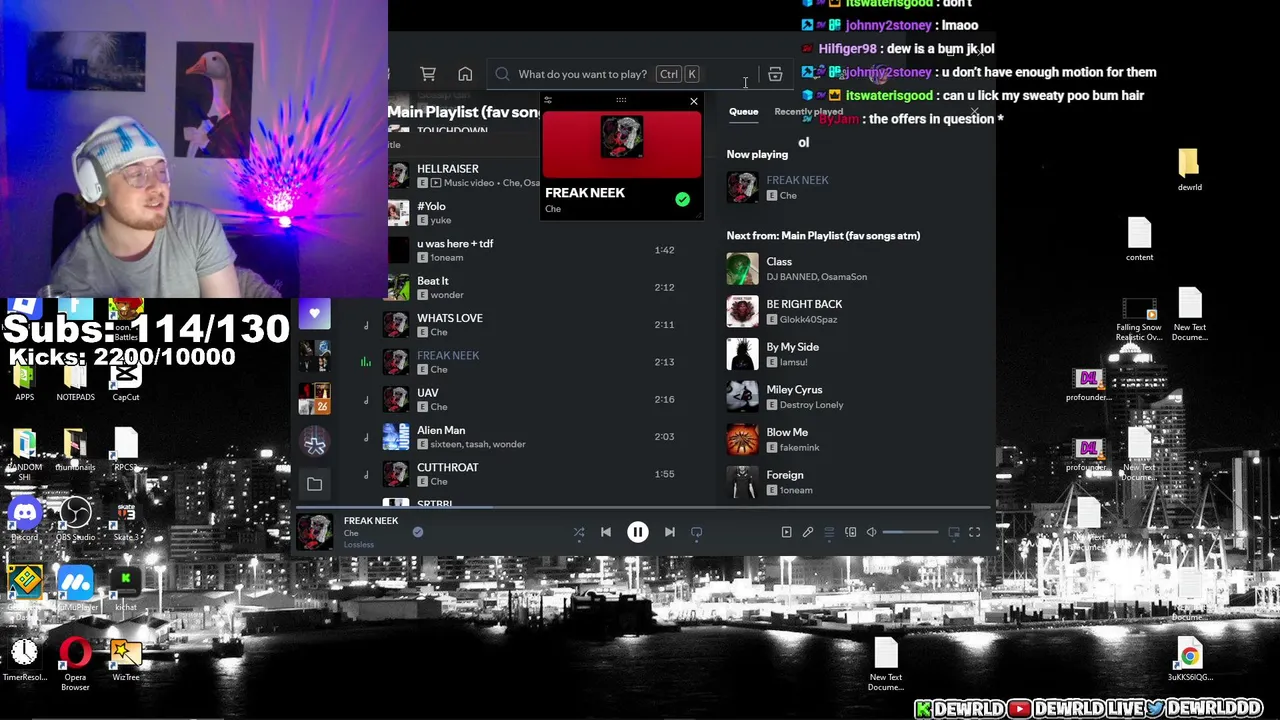Open Connect to a device icon
This screenshot has width=1280, height=720.
(851, 533)
